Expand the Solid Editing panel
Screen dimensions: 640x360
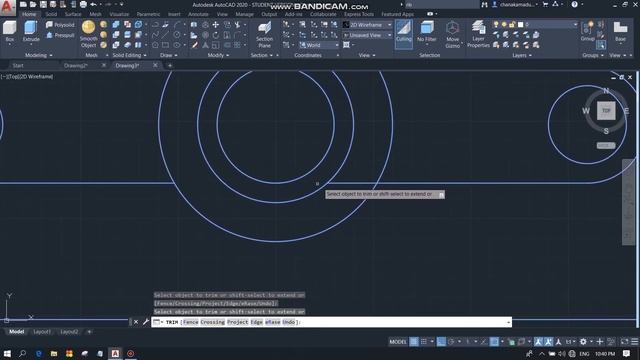(x=129, y=55)
